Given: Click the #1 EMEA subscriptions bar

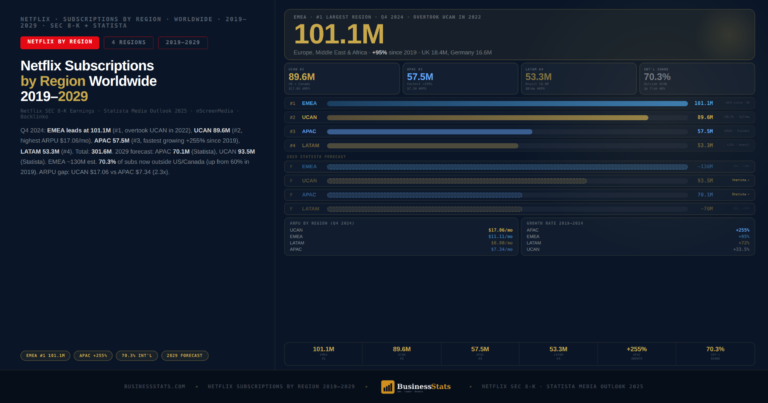Looking at the screenshot, I should [x=507, y=103].
